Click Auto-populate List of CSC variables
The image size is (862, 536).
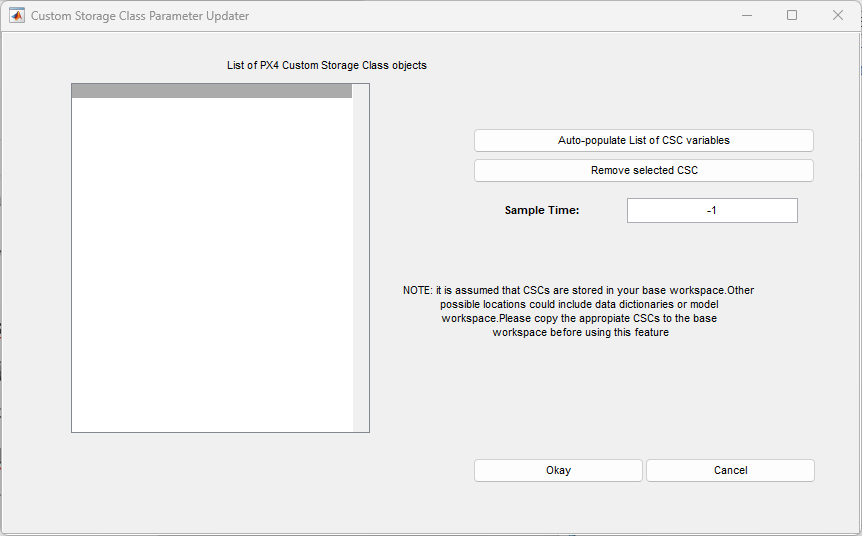644,140
